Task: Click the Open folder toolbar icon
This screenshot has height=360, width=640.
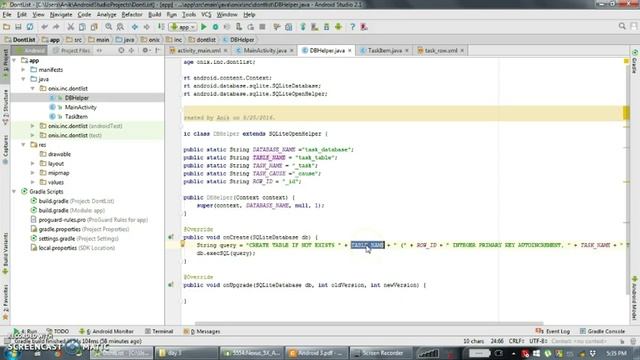Action: coord(7,27)
